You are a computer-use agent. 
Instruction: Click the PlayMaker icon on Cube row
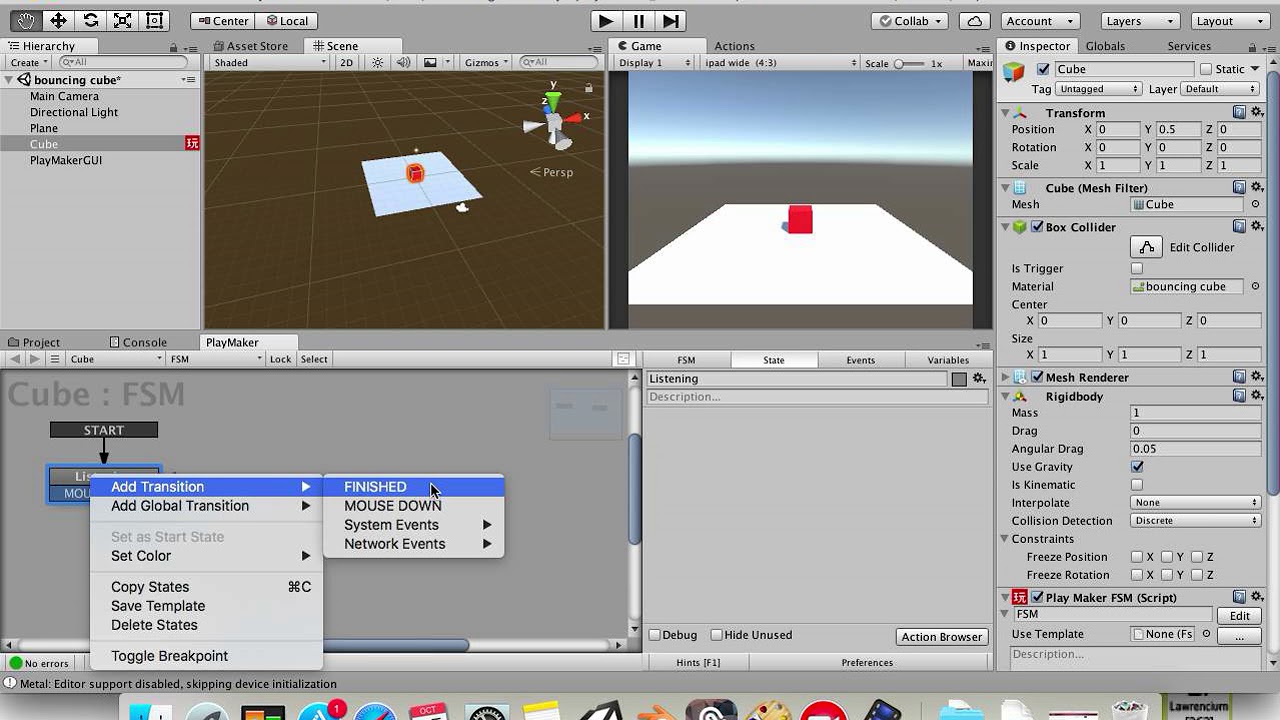pos(192,144)
